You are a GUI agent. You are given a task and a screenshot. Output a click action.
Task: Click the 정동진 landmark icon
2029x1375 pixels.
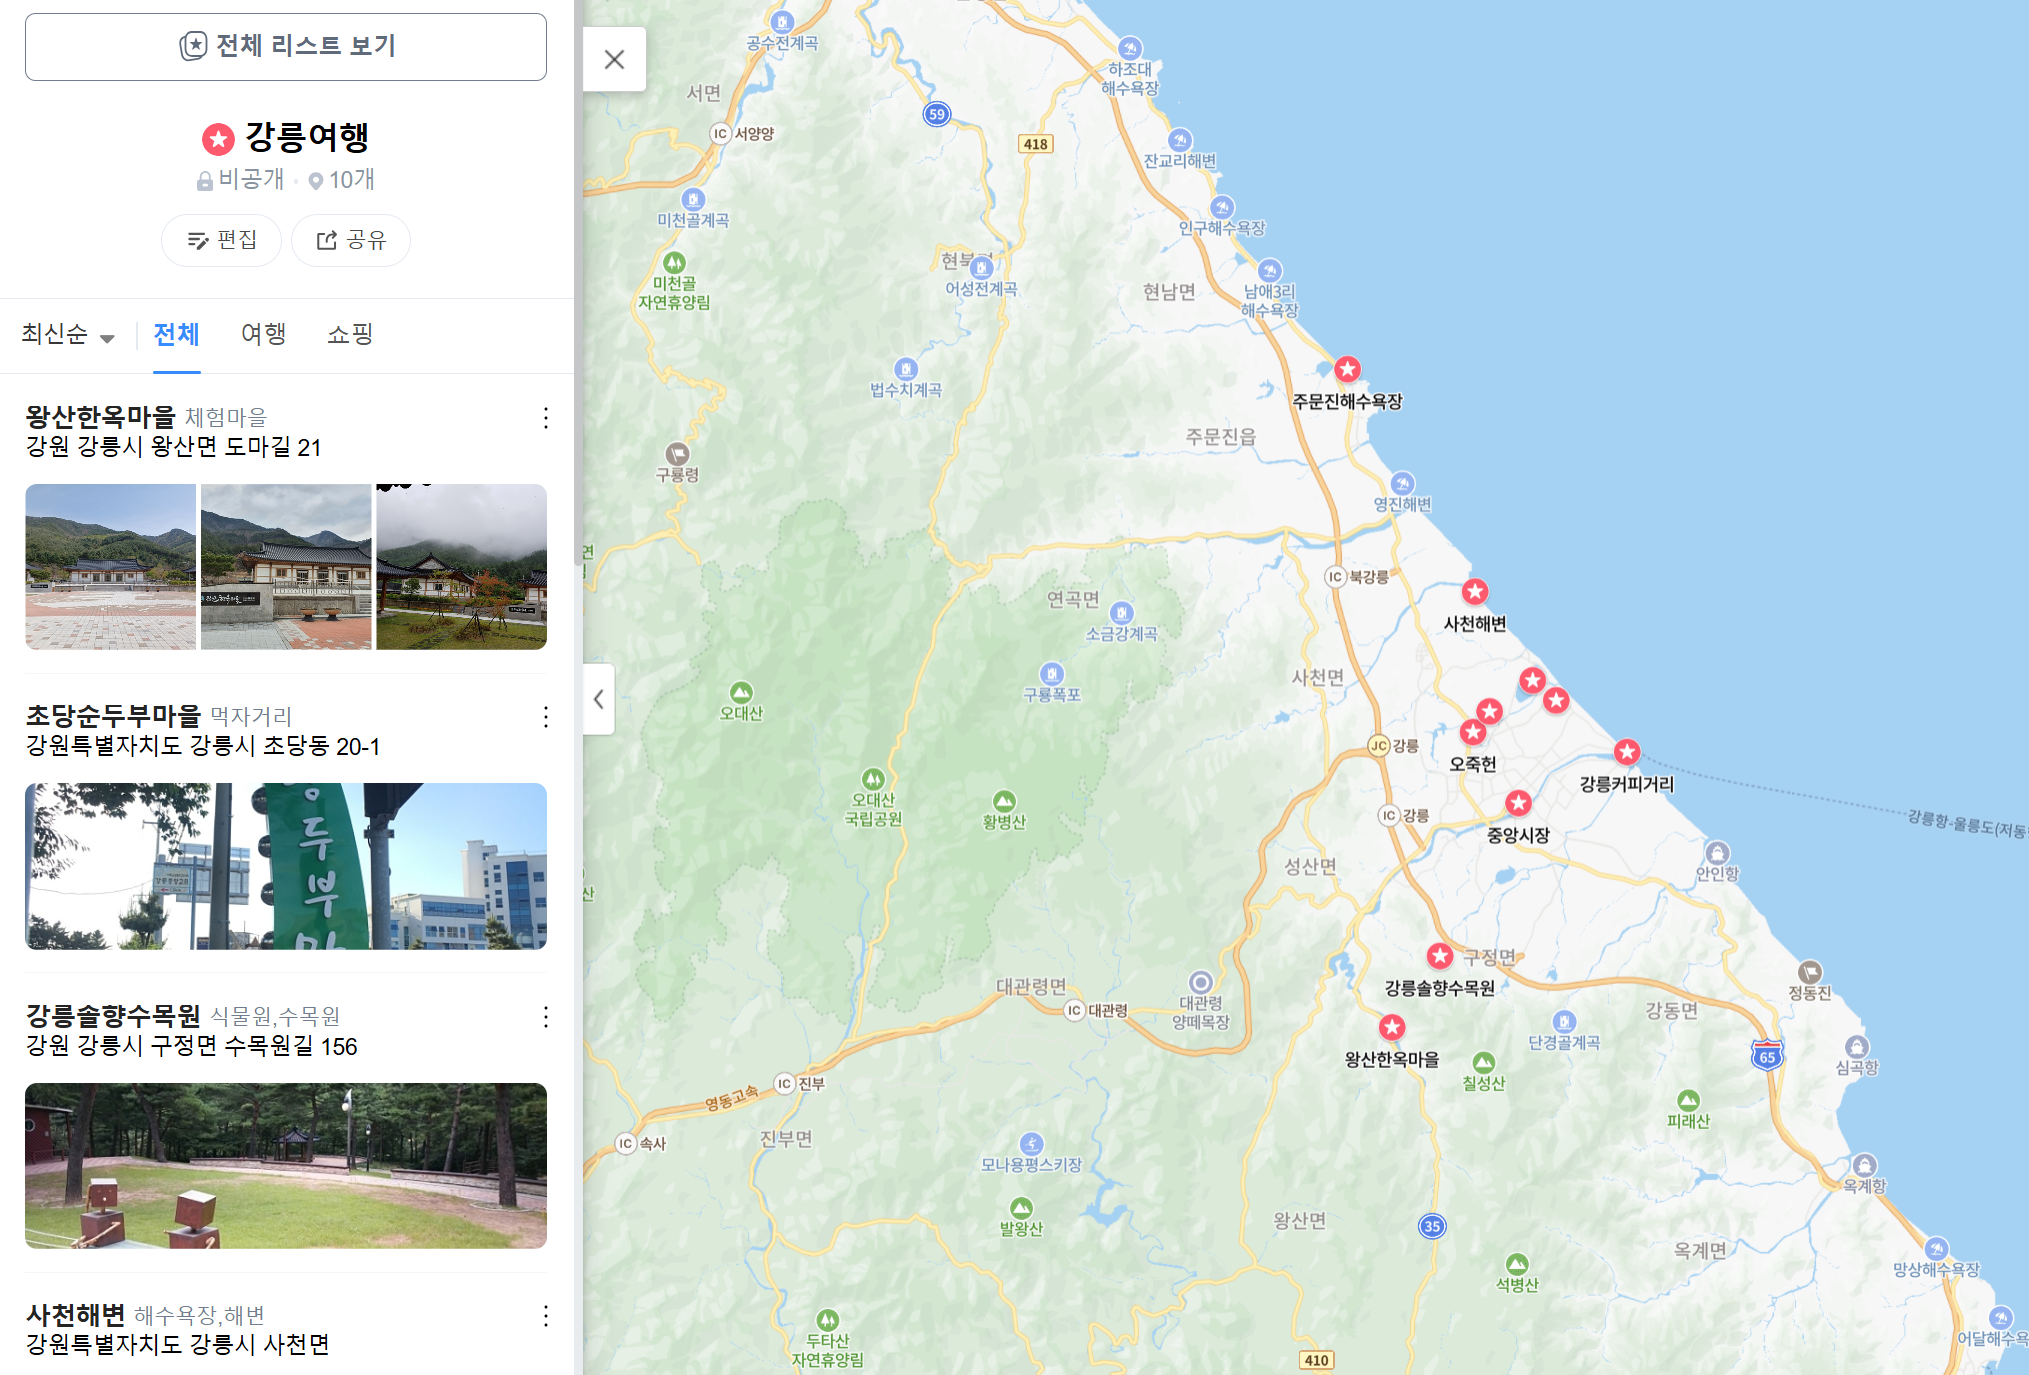(1810, 971)
